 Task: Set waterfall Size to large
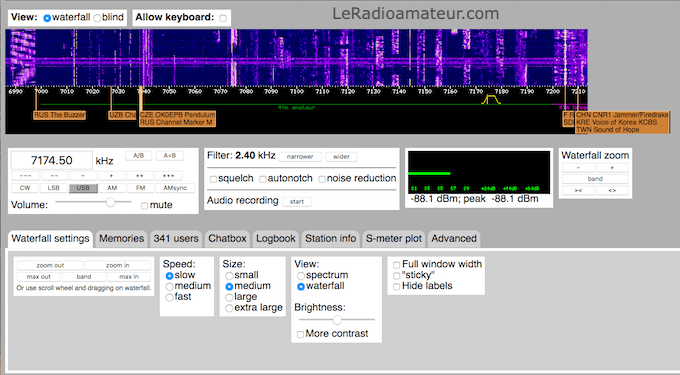click(x=229, y=297)
